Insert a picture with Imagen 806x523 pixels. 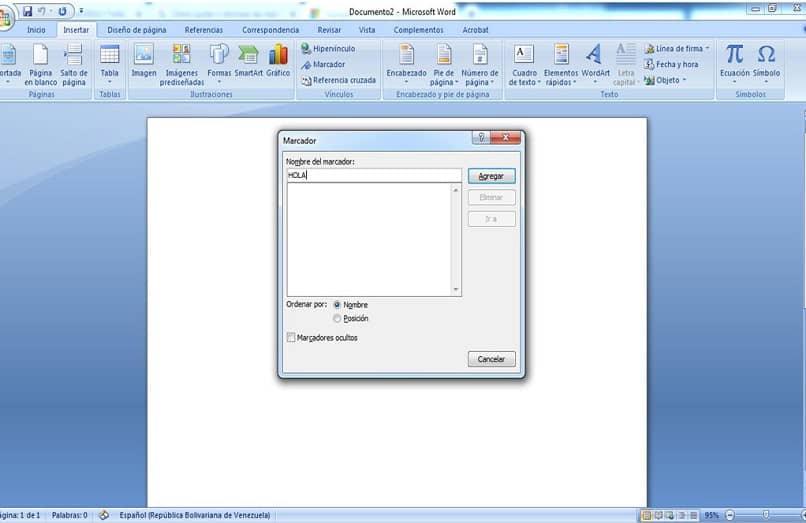(144, 61)
